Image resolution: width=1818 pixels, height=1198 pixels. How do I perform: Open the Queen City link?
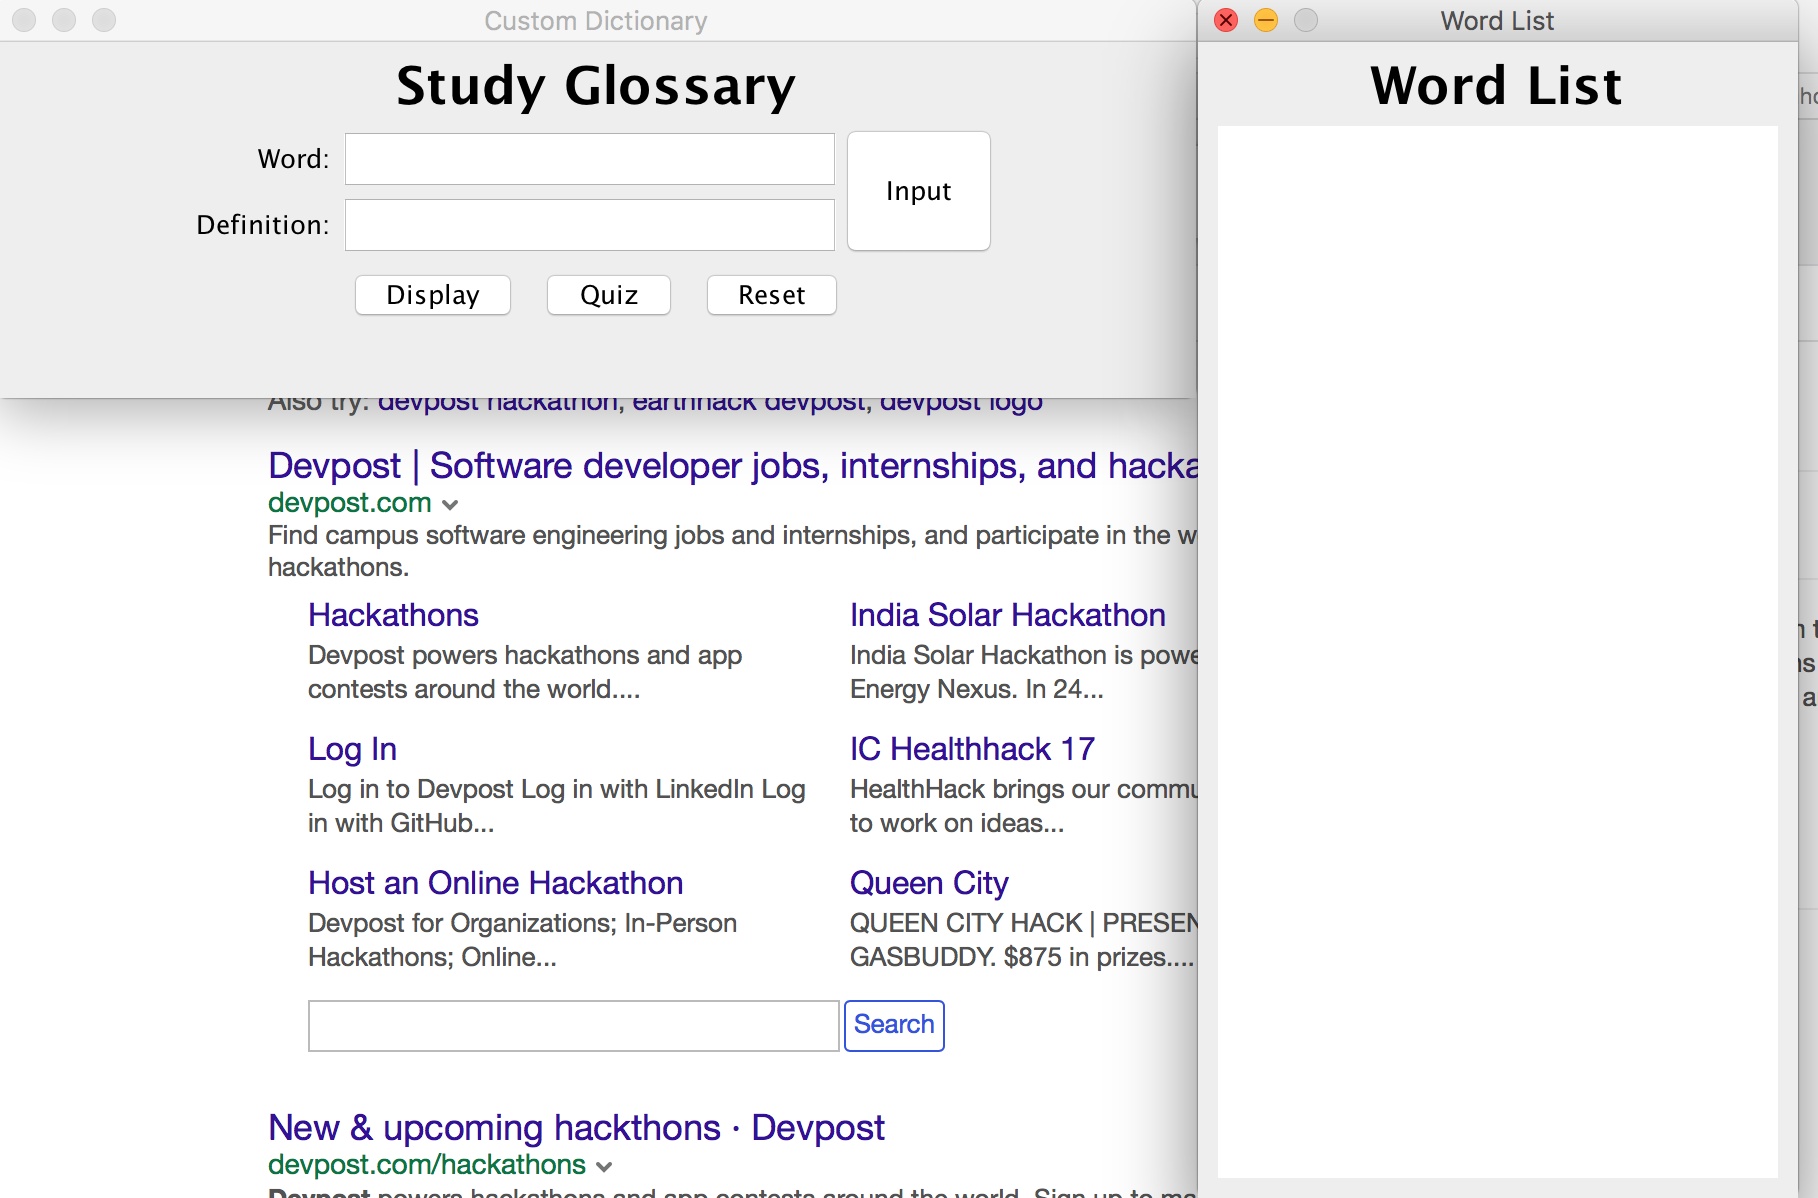(x=929, y=883)
